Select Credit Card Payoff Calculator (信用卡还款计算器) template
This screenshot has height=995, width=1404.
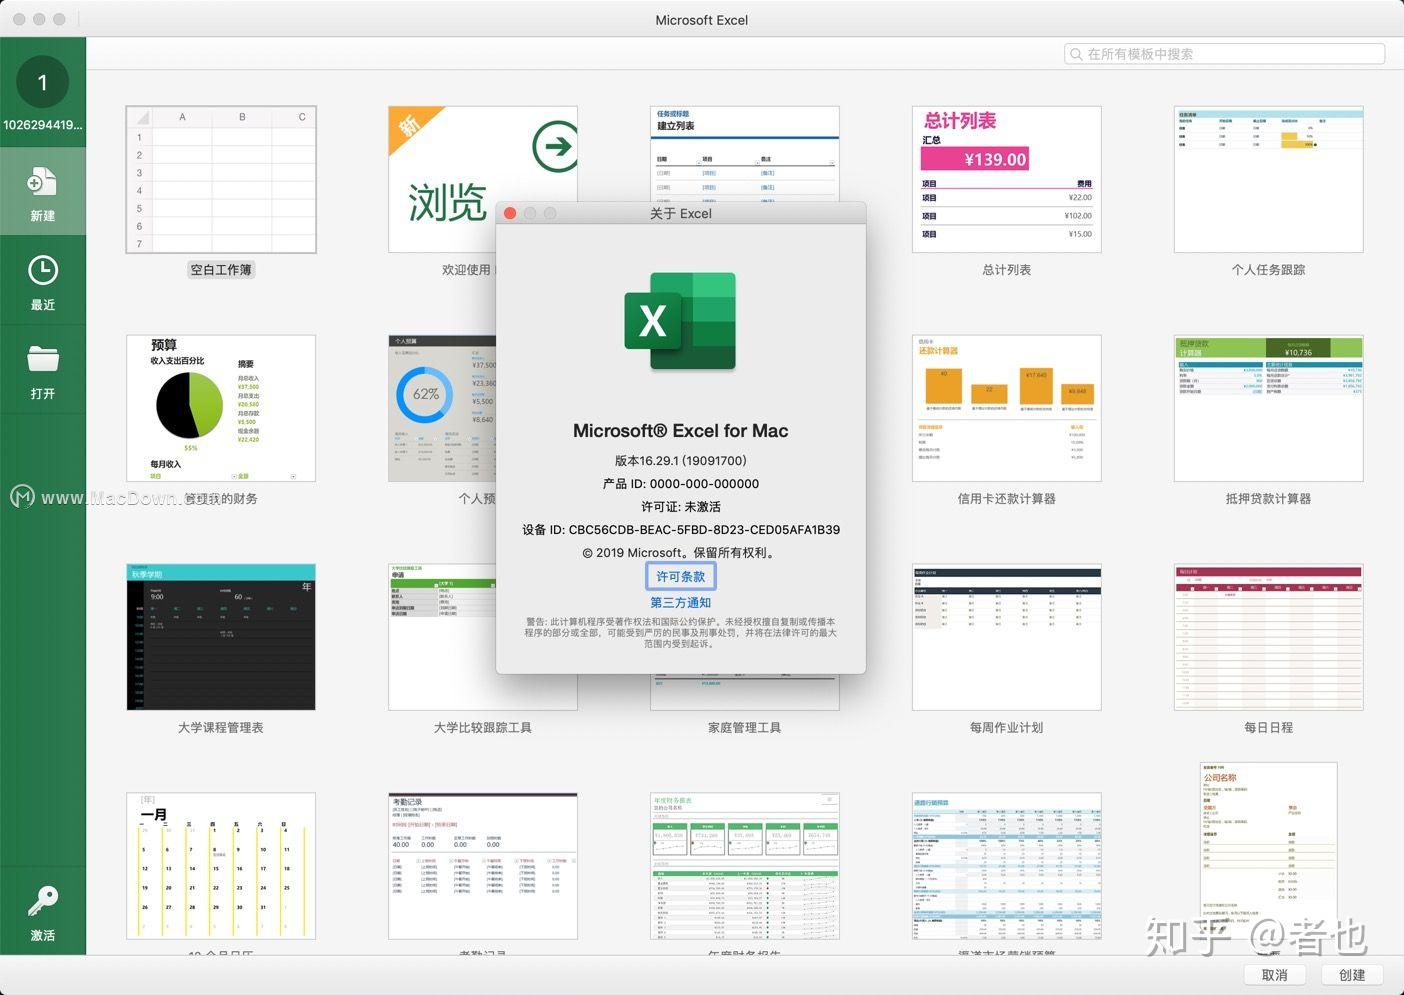coord(1007,409)
